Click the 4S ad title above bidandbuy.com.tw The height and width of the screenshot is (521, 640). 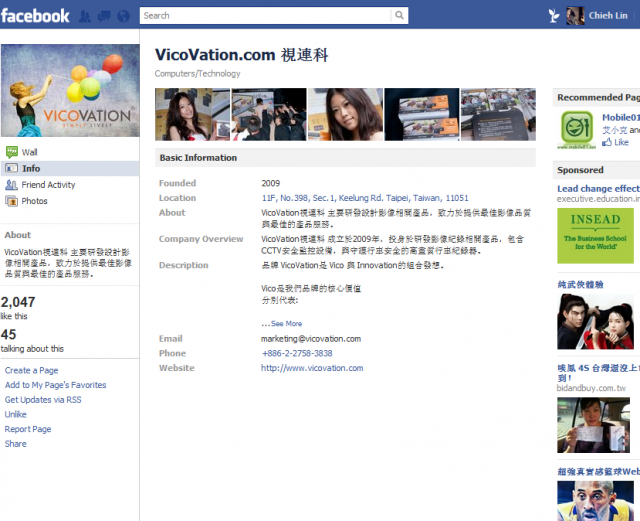pyautogui.click(x=598, y=372)
